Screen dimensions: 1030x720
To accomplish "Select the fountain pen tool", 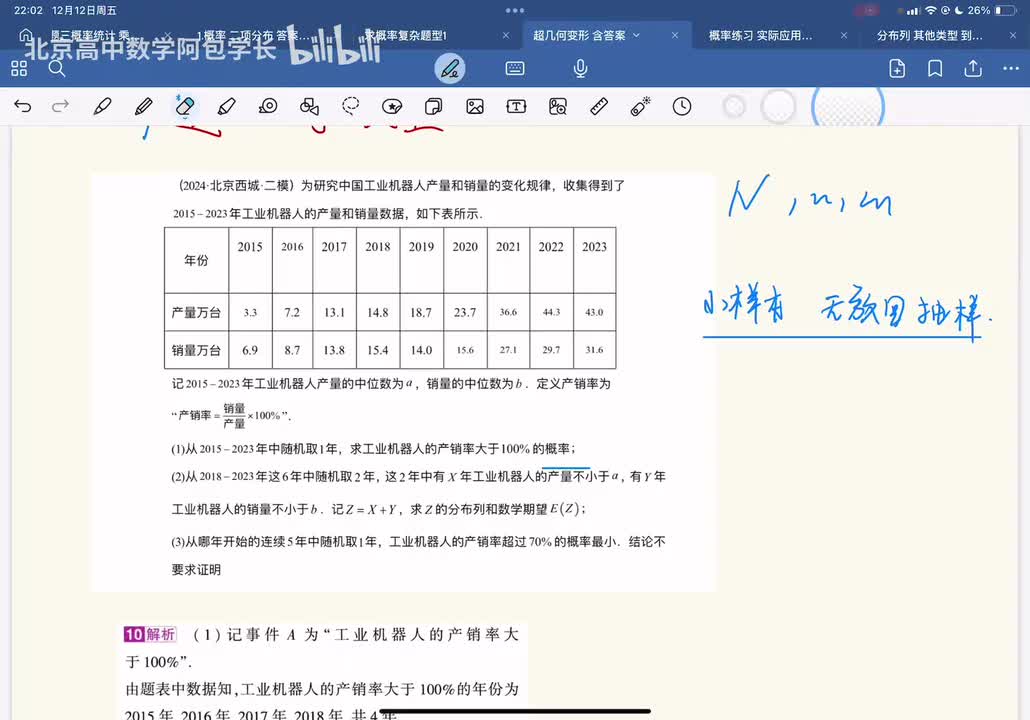I will 102,106.
